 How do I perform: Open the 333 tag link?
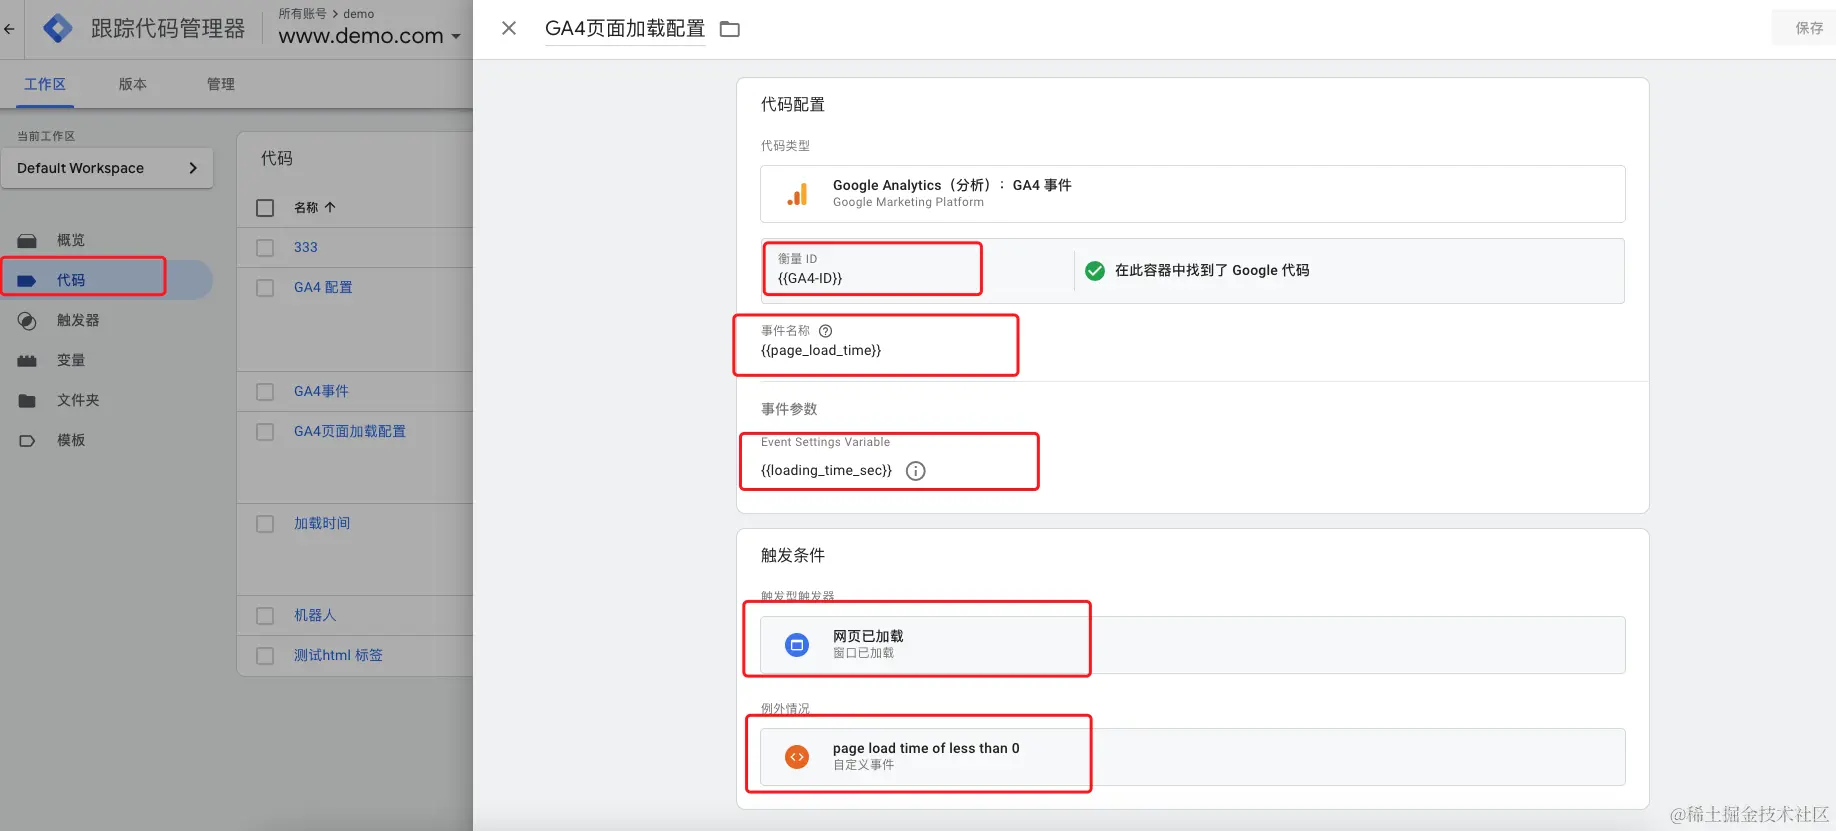pos(306,247)
